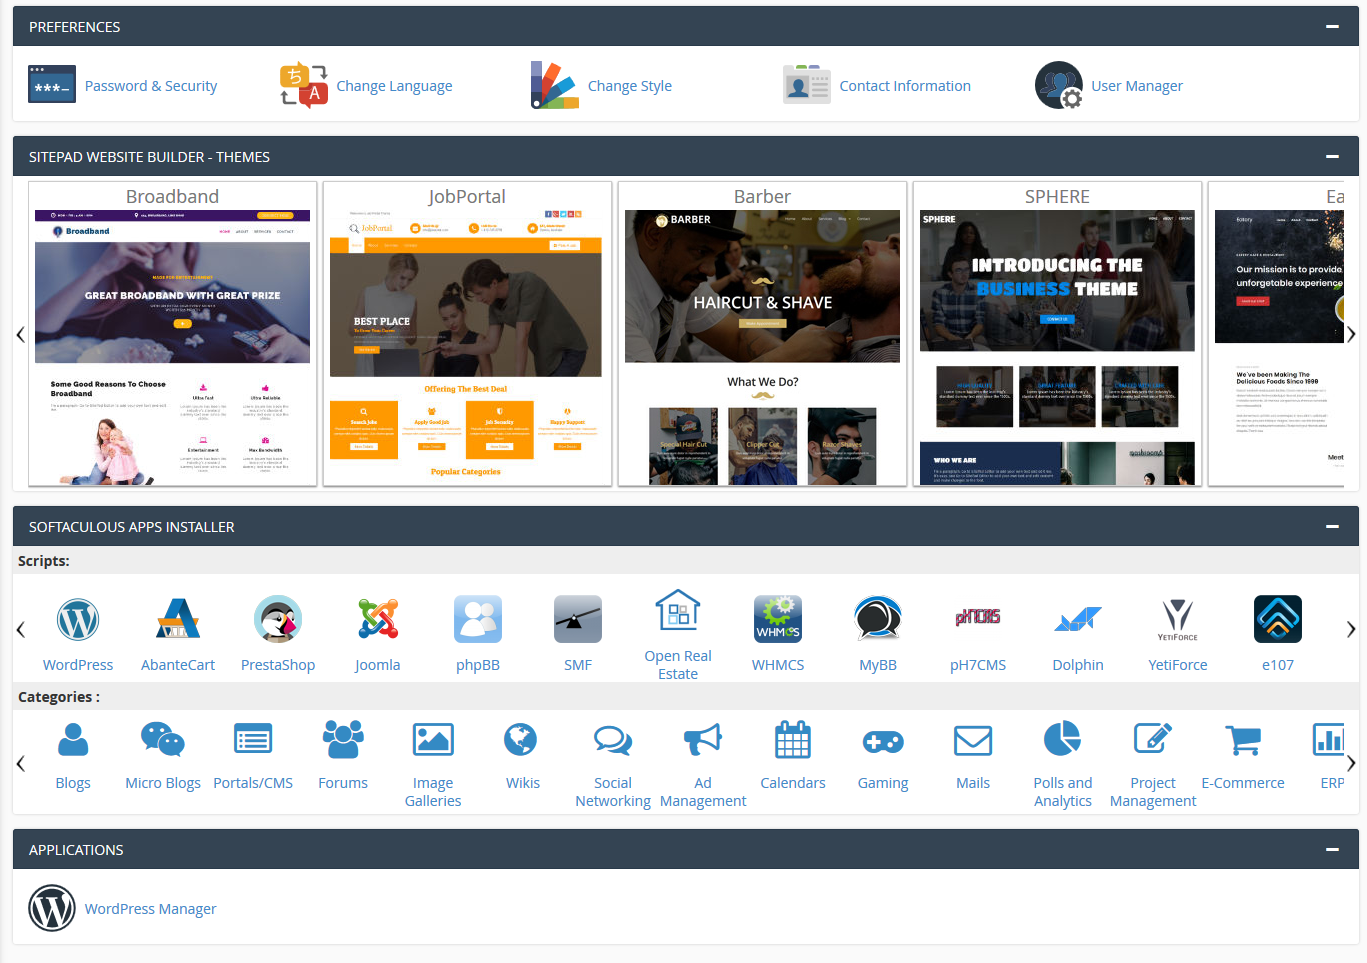The height and width of the screenshot is (963, 1367).
Task: Select the phpBB script icon
Action: tap(478, 620)
